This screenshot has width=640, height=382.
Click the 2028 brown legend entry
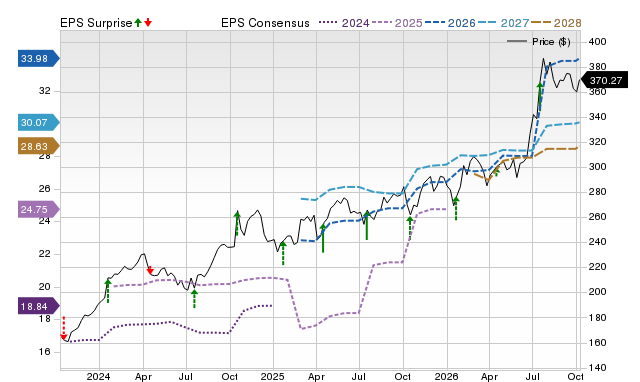[x=556, y=23]
